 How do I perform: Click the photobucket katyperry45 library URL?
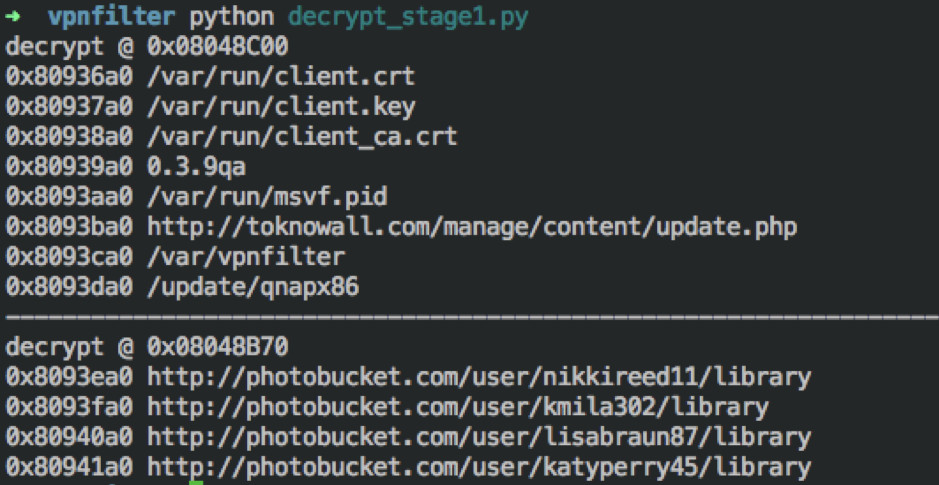click(x=479, y=467)
